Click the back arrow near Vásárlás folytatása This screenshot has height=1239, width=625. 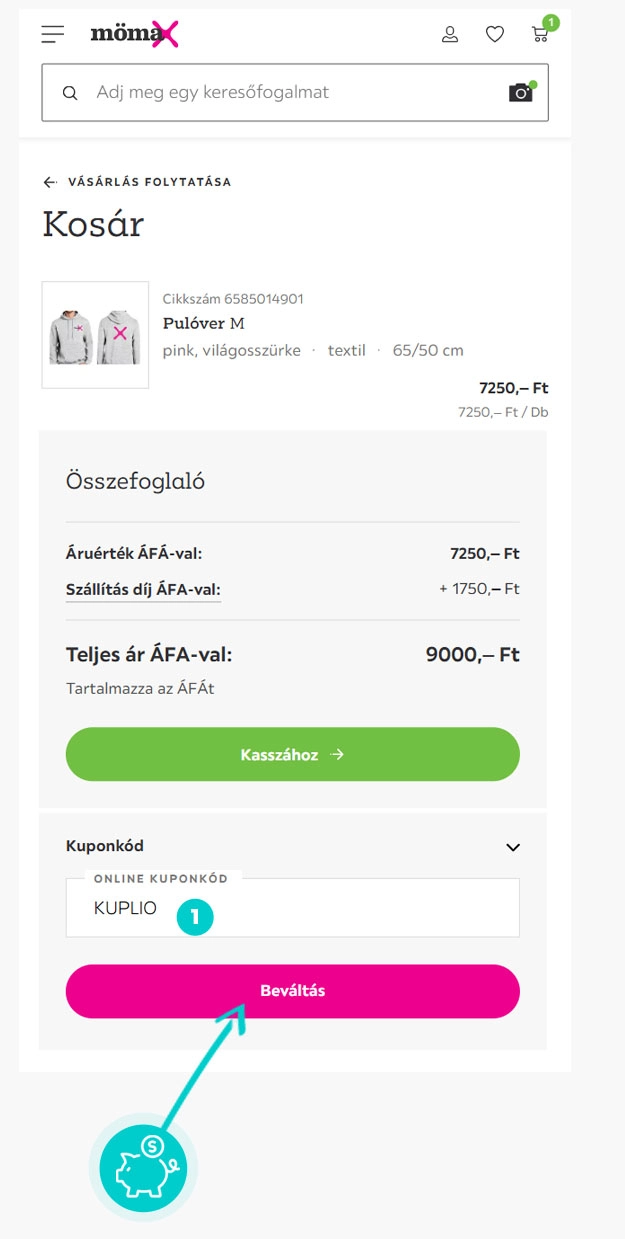point(50,182)
